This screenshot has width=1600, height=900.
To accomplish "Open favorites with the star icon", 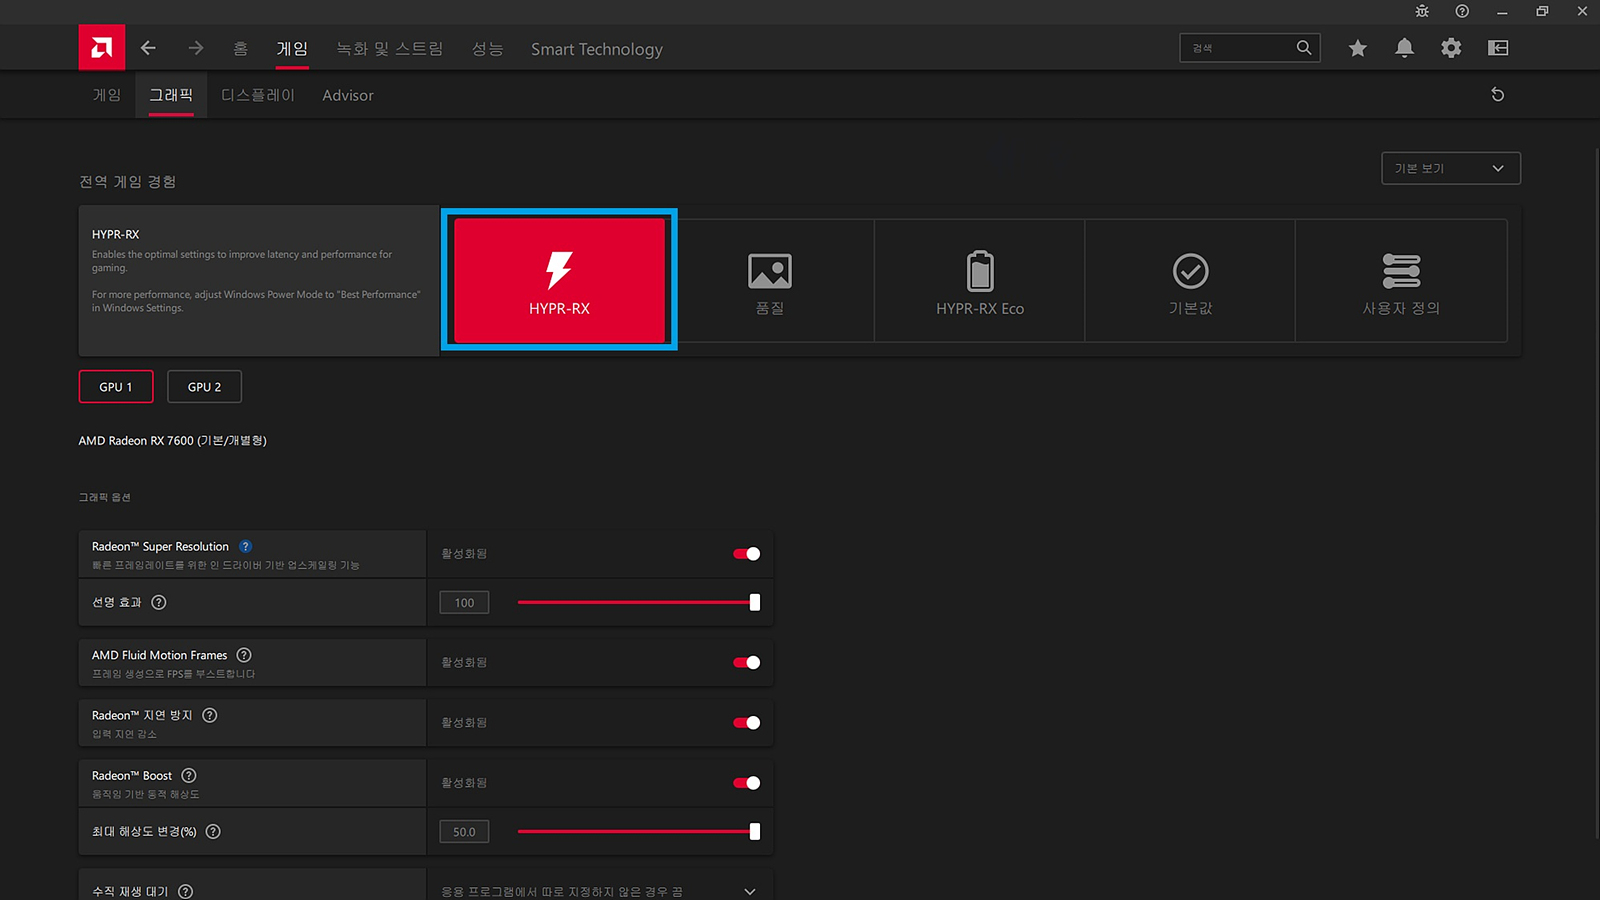I will point(1357,48).
